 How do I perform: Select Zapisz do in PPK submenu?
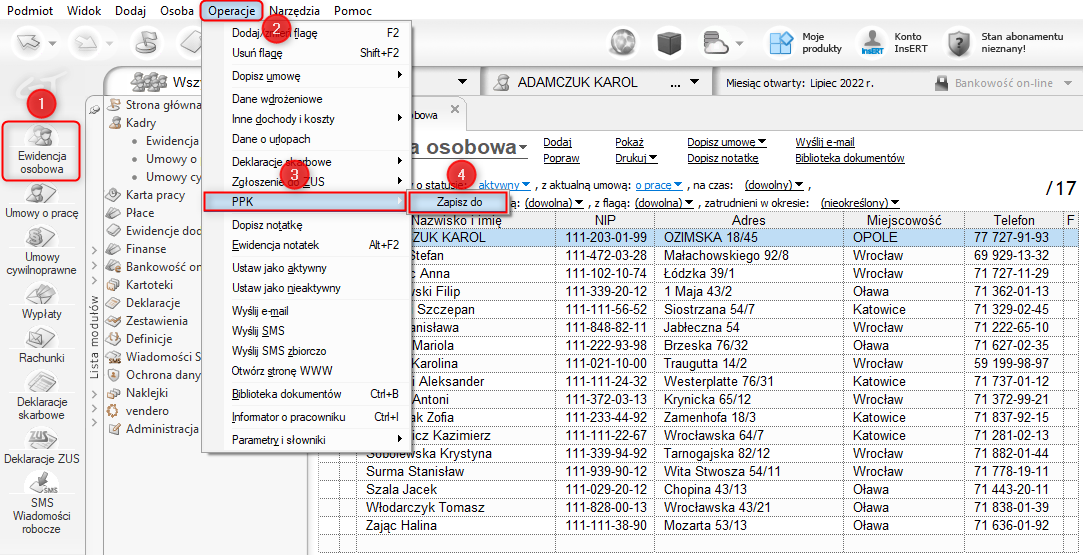click(x=459, y=202)
